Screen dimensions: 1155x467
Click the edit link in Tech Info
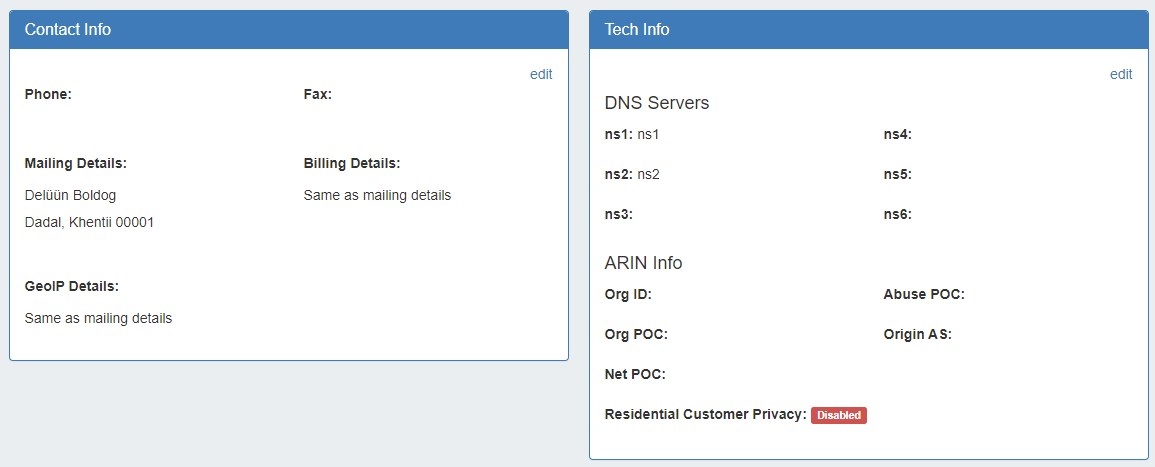tap(1121, 74)
